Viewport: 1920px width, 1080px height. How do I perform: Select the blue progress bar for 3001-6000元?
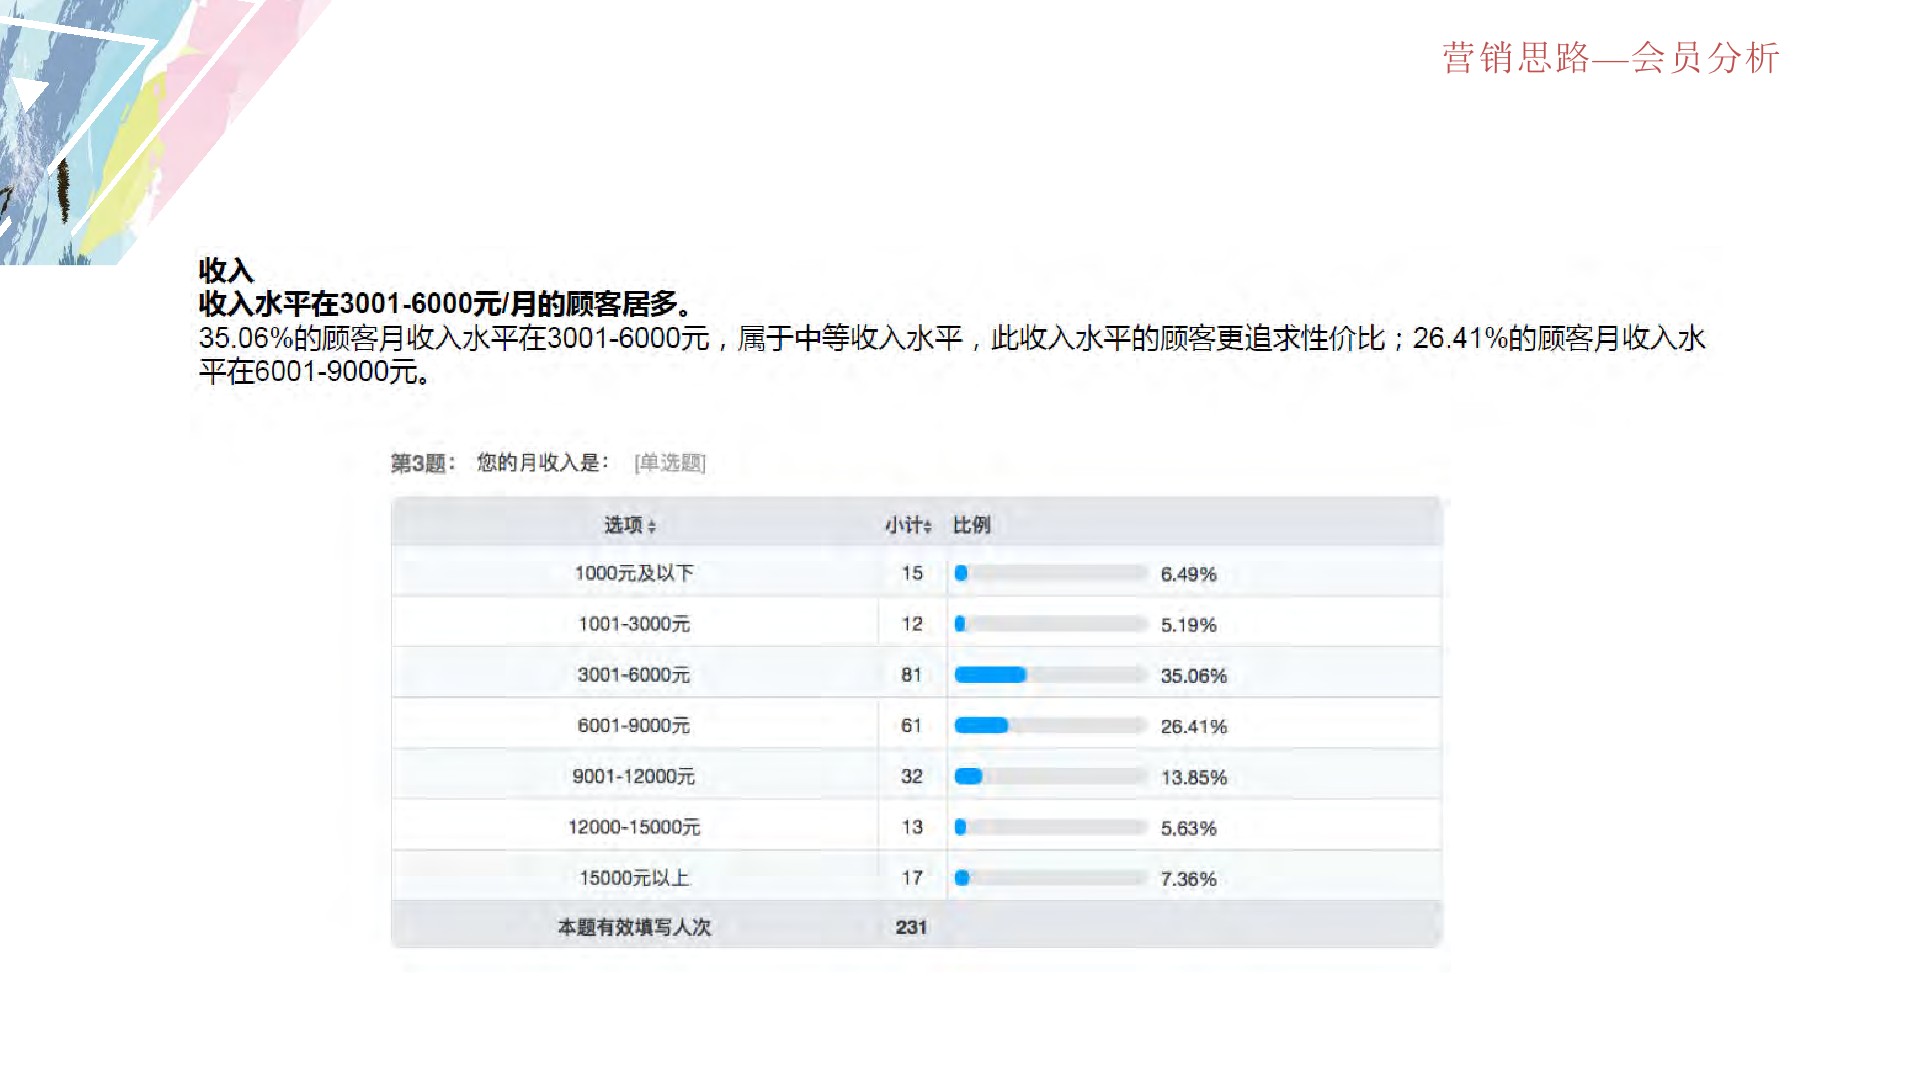[x=992, y=675]
